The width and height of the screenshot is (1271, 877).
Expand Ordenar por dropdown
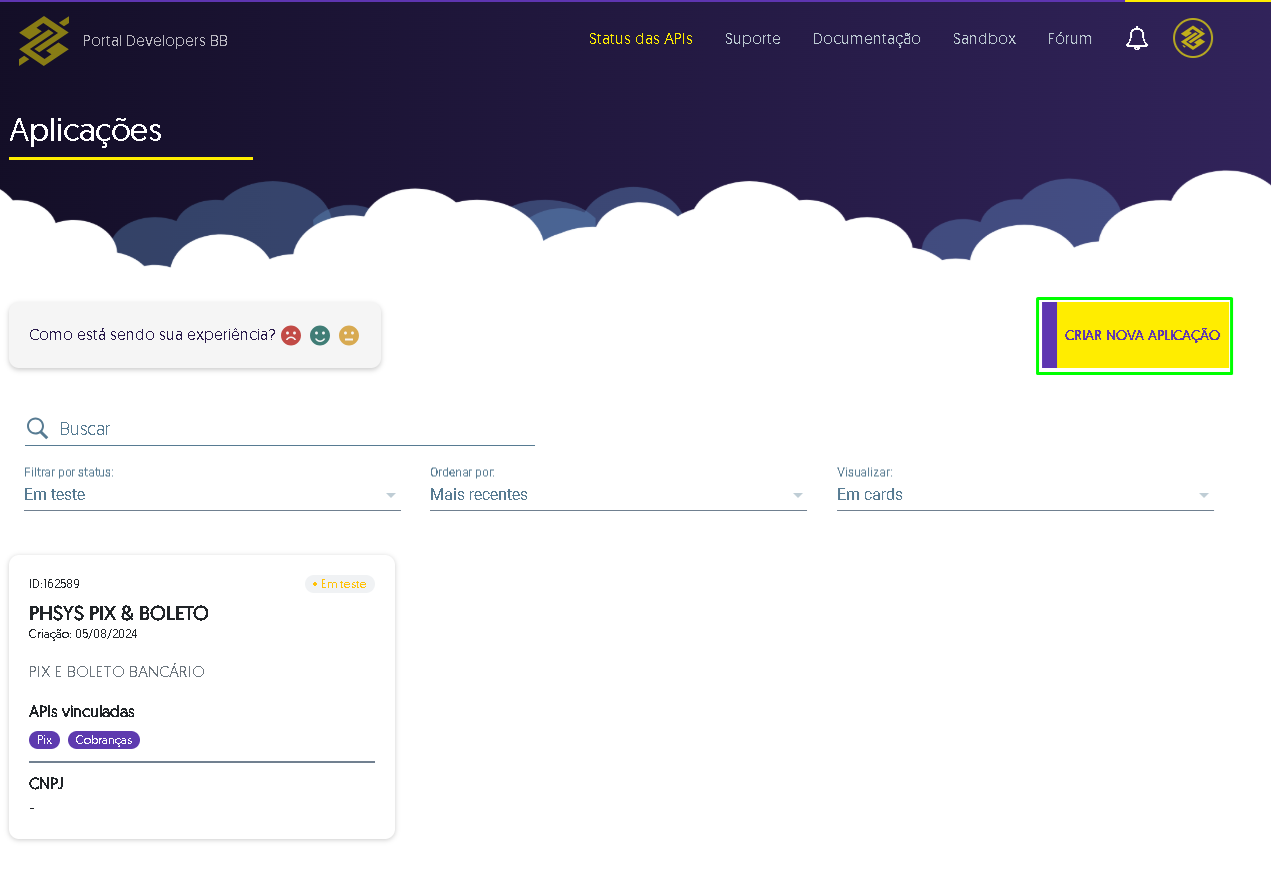pos(618,494)
